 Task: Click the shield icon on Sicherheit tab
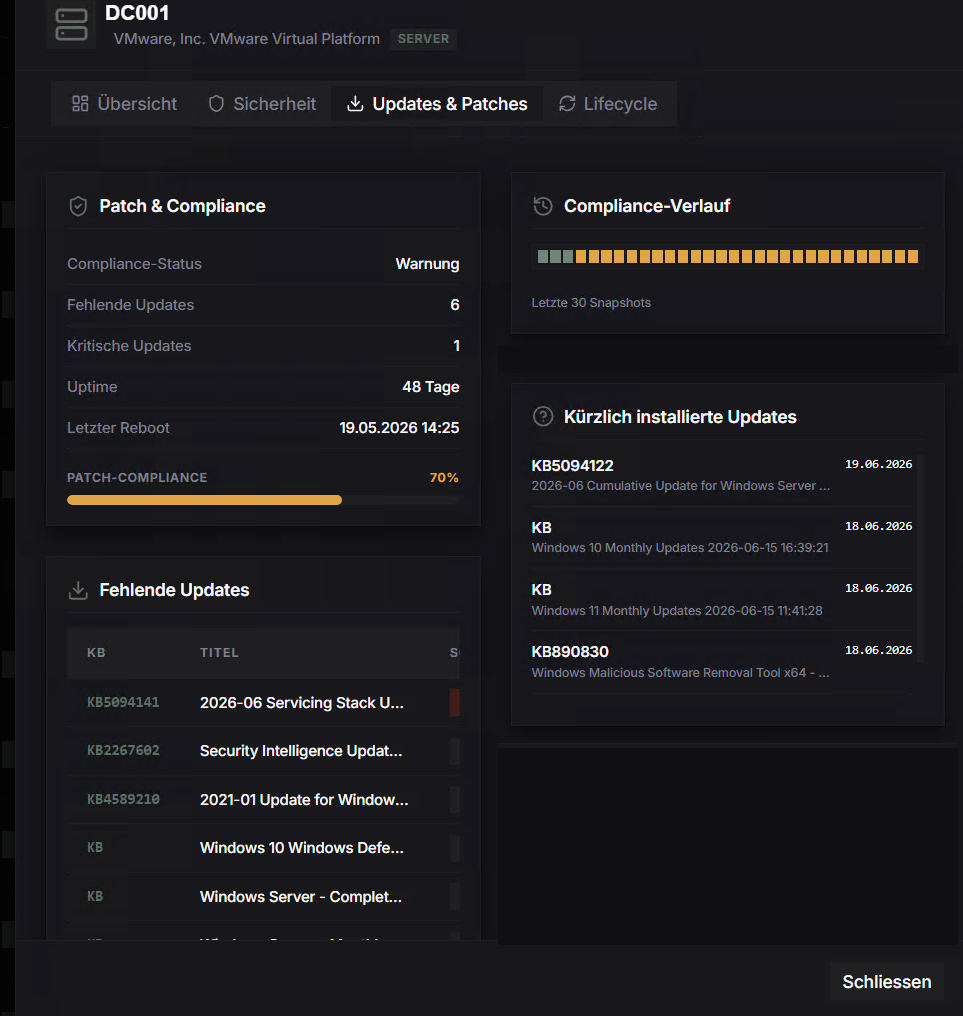click(216, 104)
